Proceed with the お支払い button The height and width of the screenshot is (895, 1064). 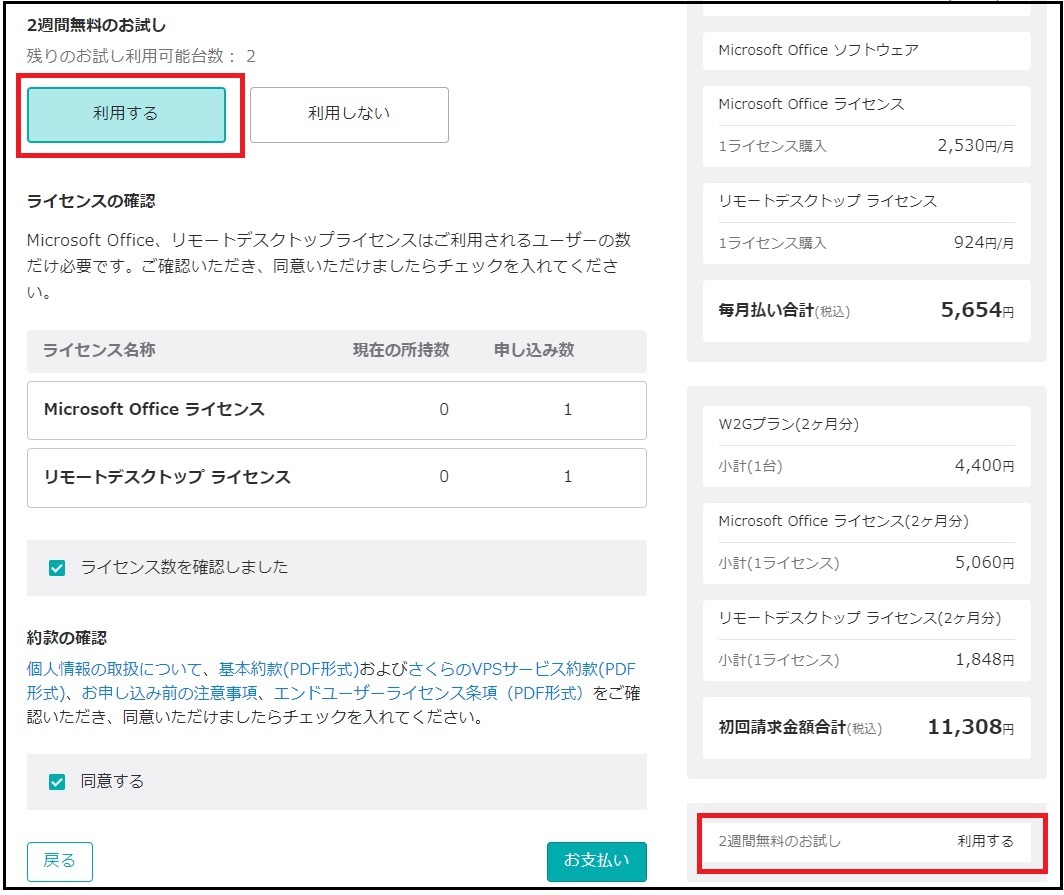coord(596,860)
